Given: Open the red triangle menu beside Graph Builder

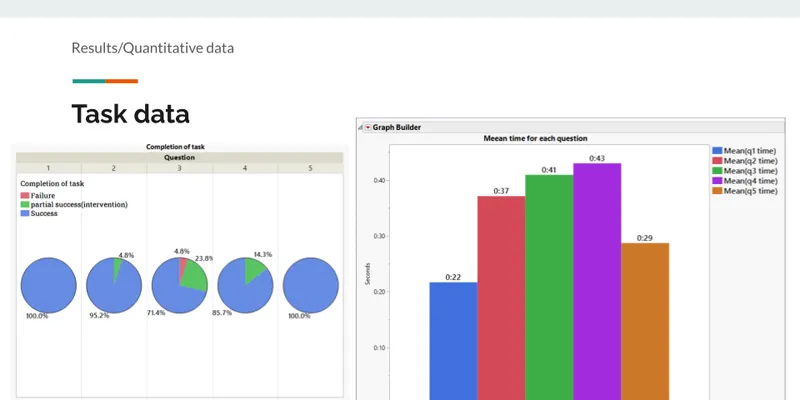Looking at the screenshot, I should [x=368, y=128].
